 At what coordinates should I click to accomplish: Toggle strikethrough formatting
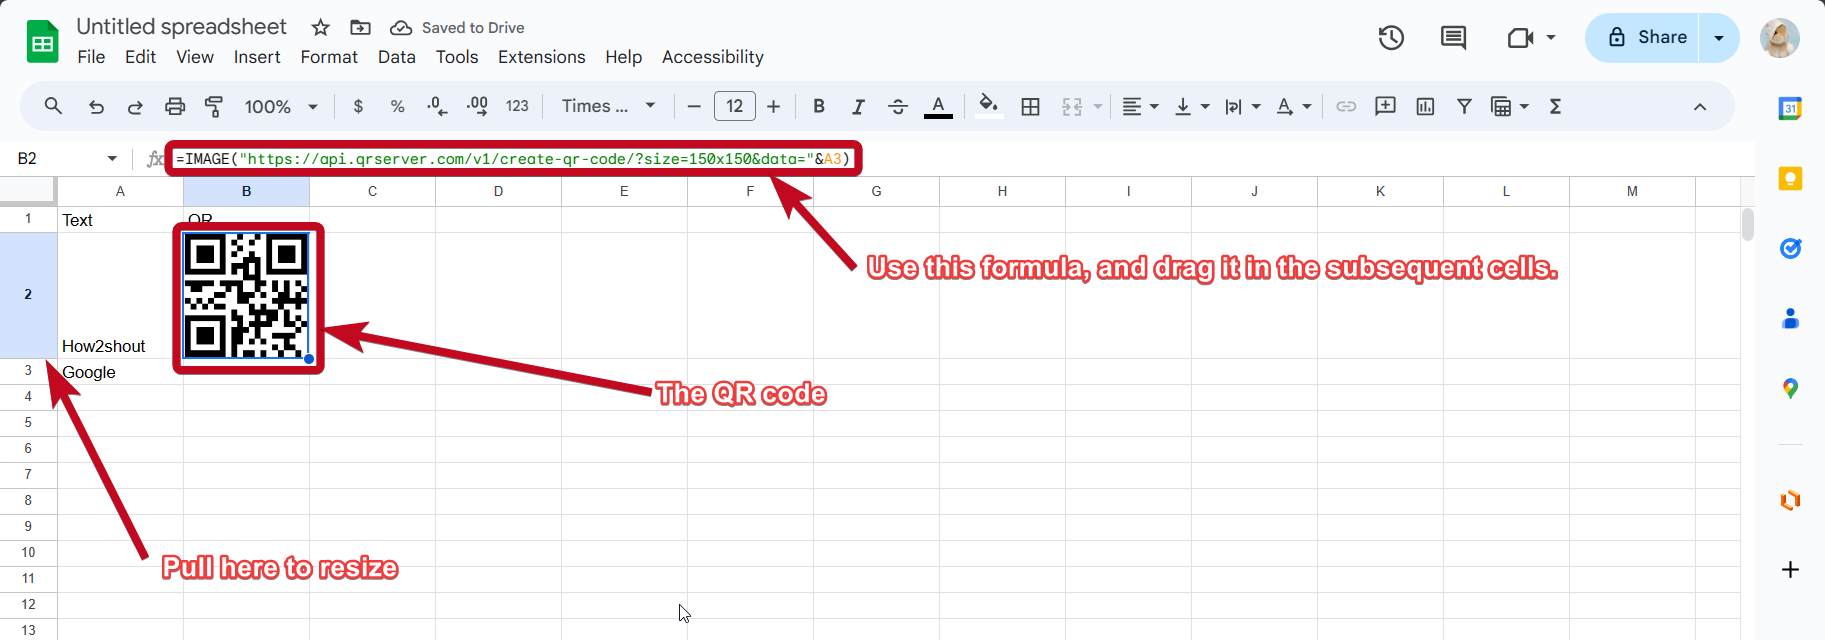(898, 106)
